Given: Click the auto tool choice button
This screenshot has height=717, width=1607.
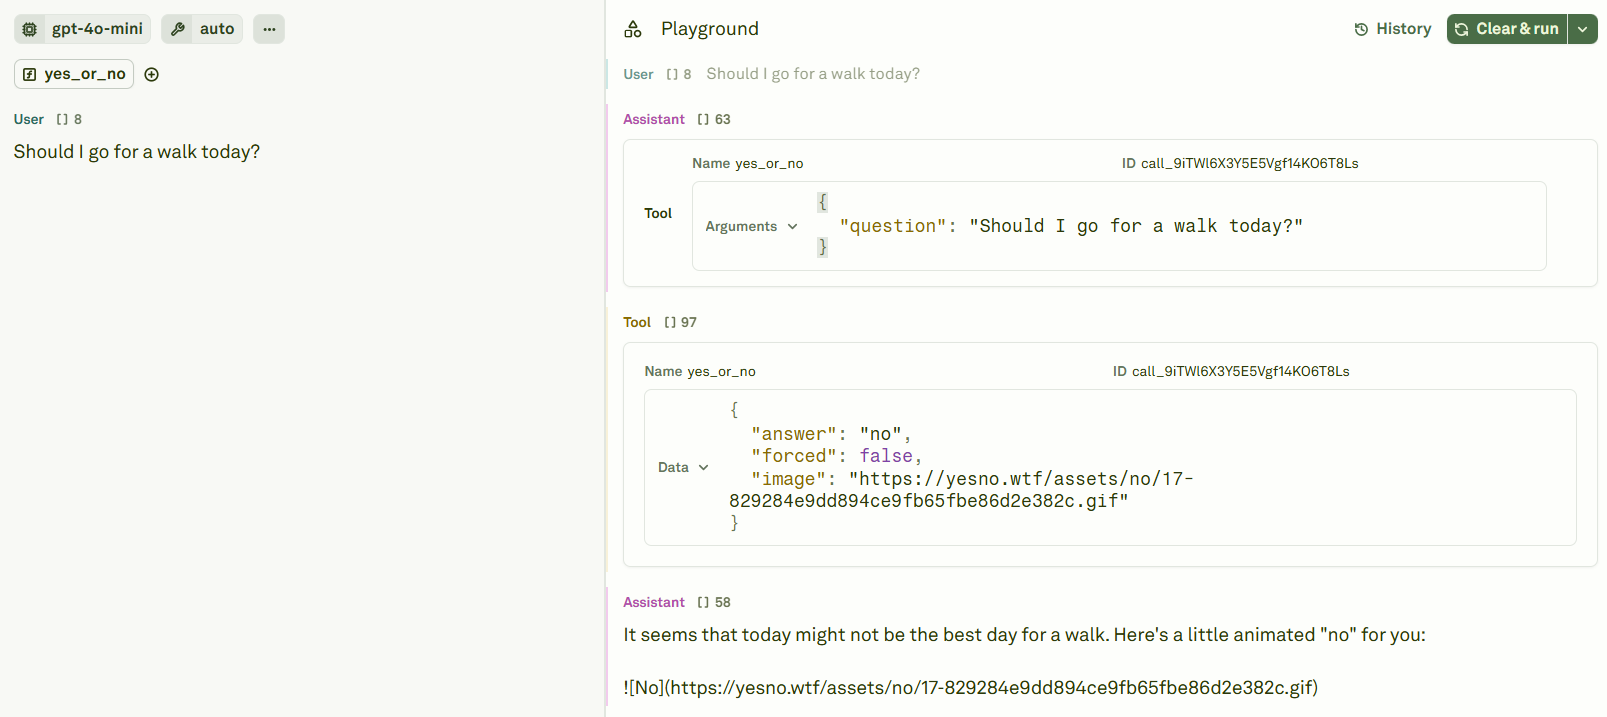Looking at the screenshot, I should [x=202, y=29].
